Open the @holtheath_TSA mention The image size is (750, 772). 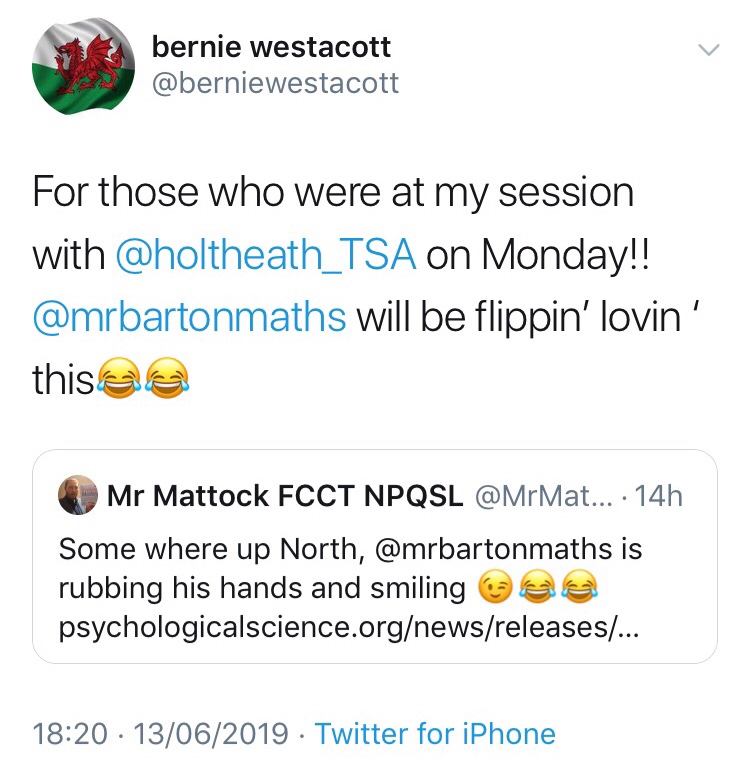(266, 254)
